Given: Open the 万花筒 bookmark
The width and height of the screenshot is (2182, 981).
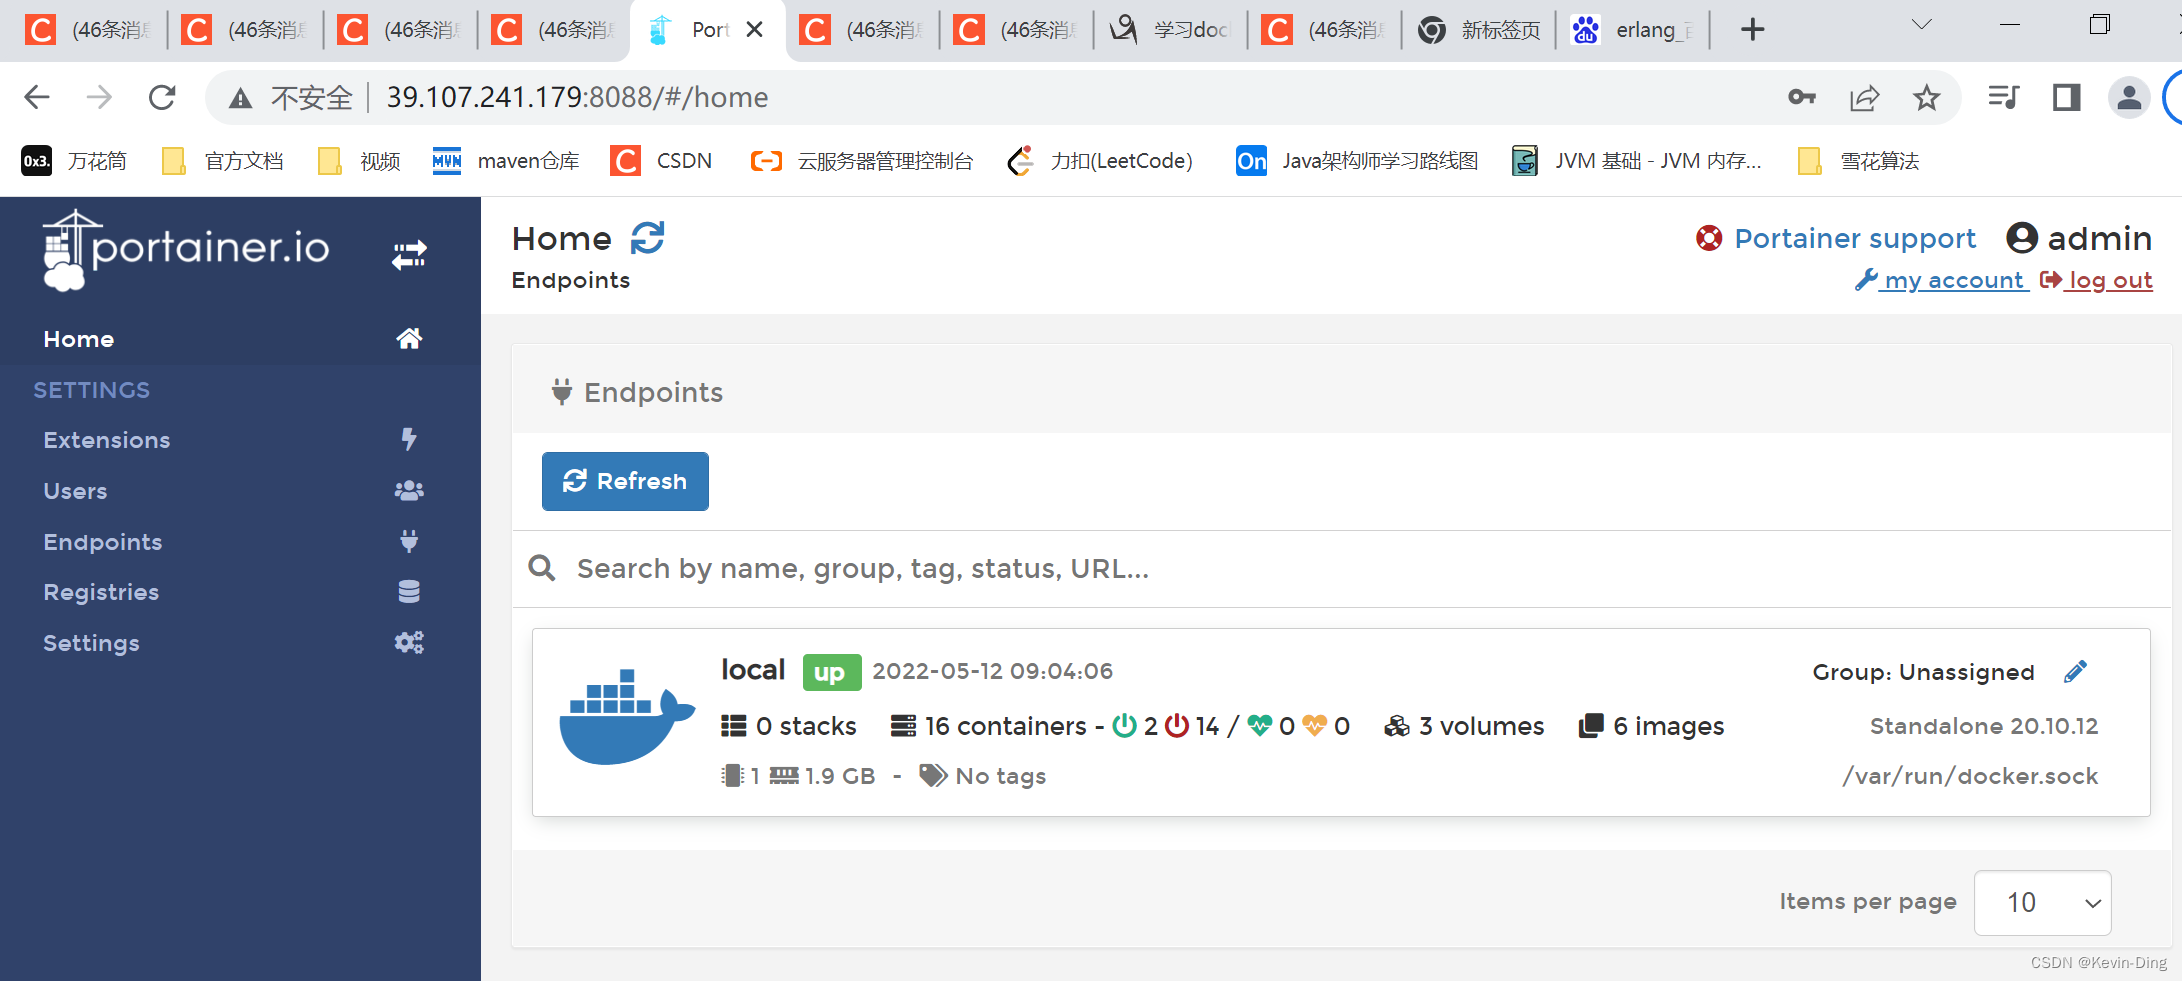Looking at the screenshot, I should (75, 161).
